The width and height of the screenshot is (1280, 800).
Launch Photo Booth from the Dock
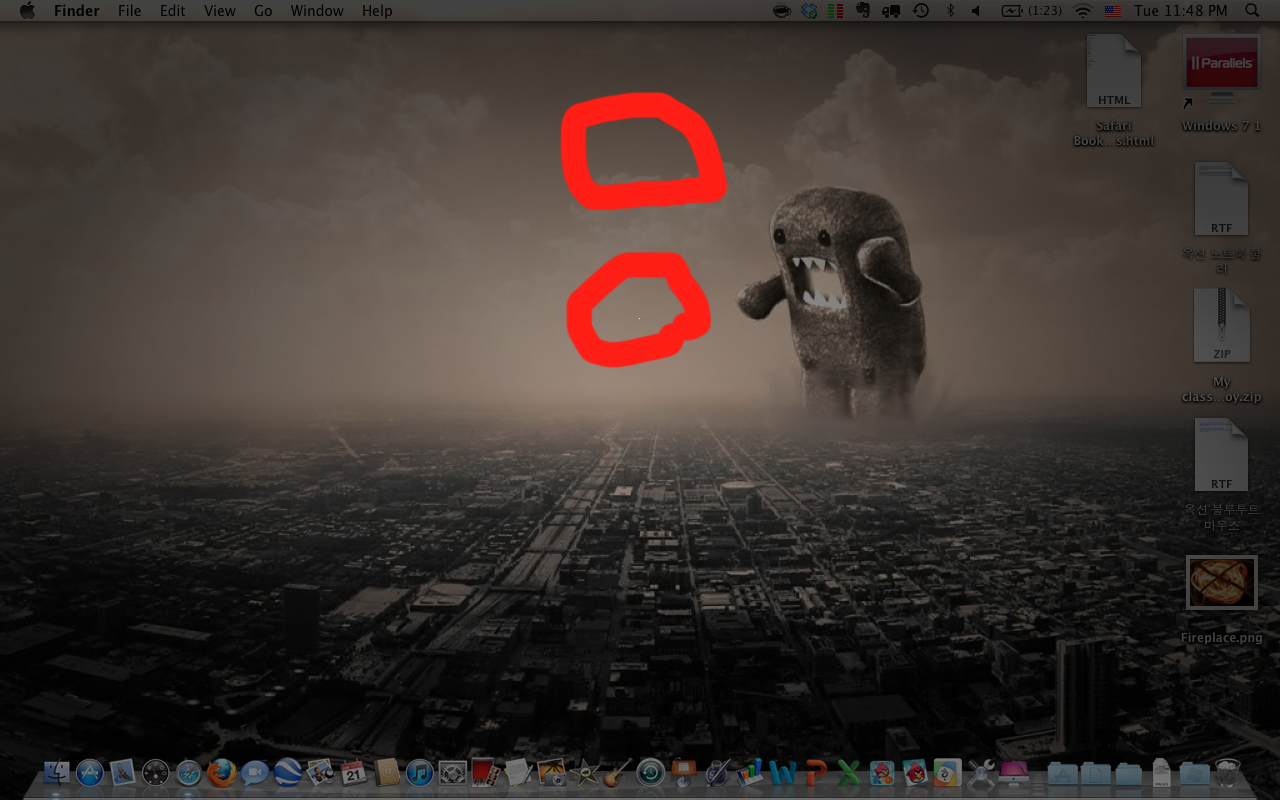coord(486,773)
